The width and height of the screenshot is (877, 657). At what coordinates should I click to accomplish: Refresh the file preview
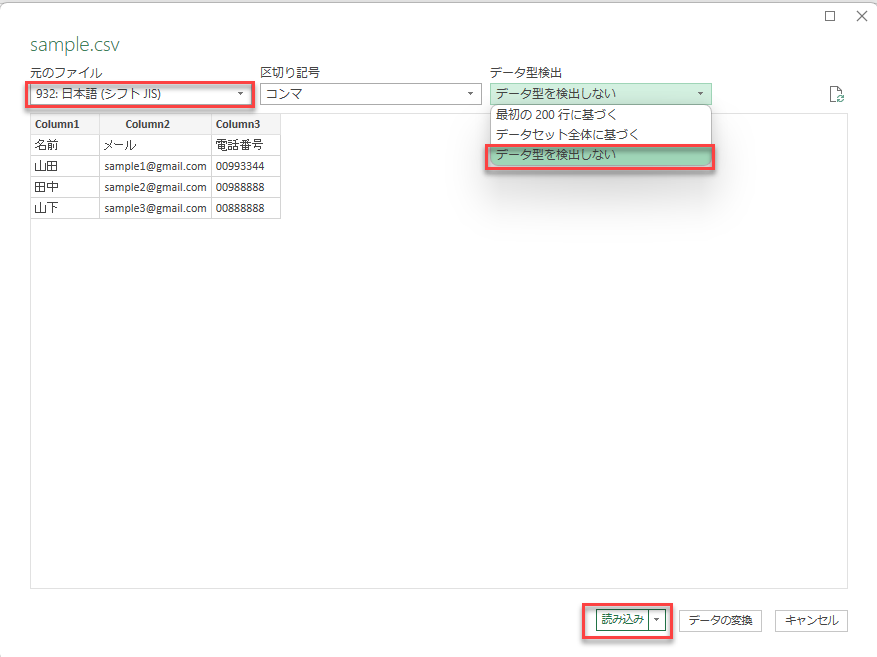tap(837, 92)
